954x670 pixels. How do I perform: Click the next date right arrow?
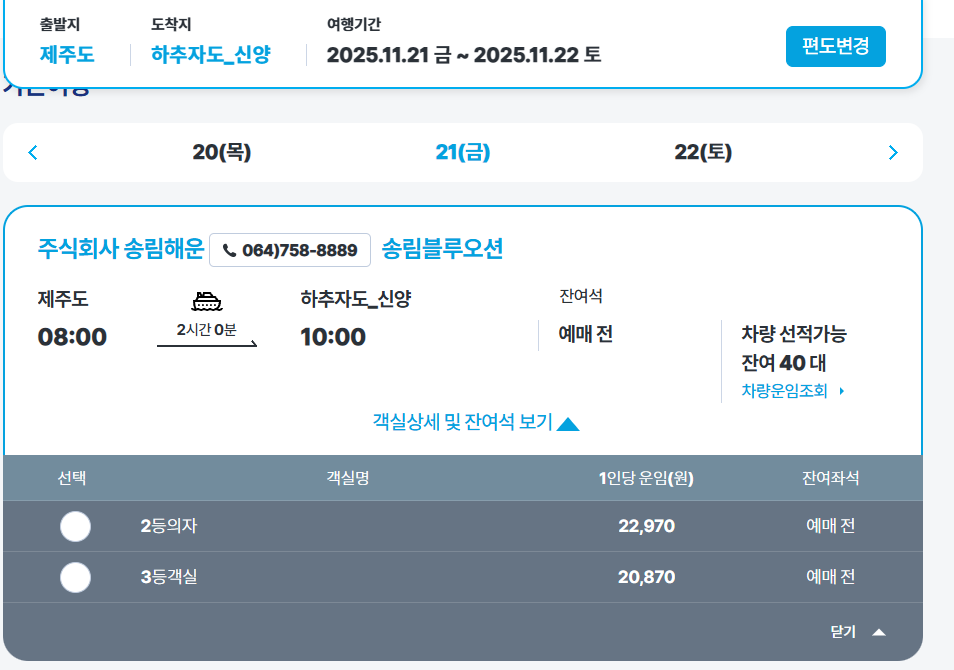tap(893, 153)
